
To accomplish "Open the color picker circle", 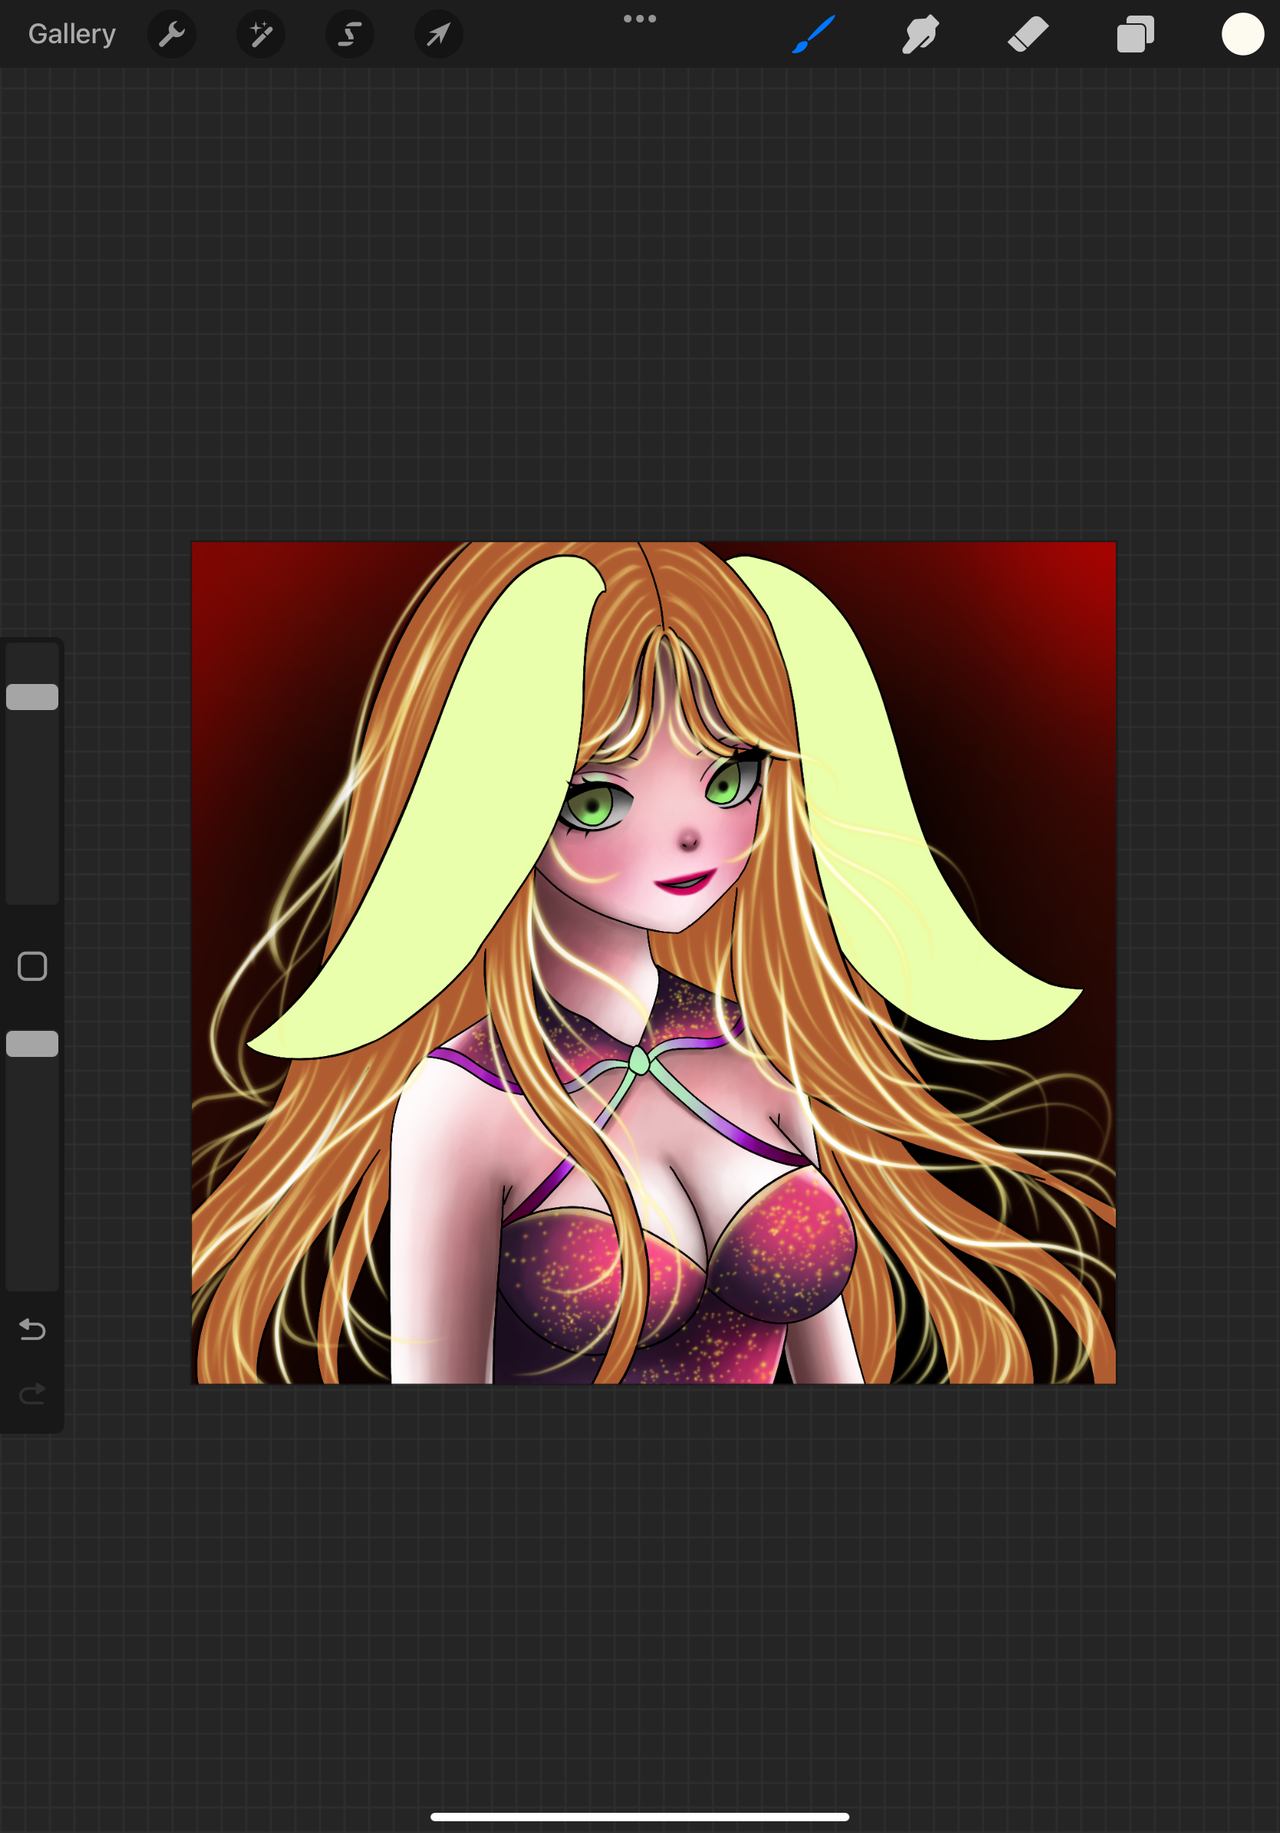I will pyautogui.click(x=1243, y=34).
